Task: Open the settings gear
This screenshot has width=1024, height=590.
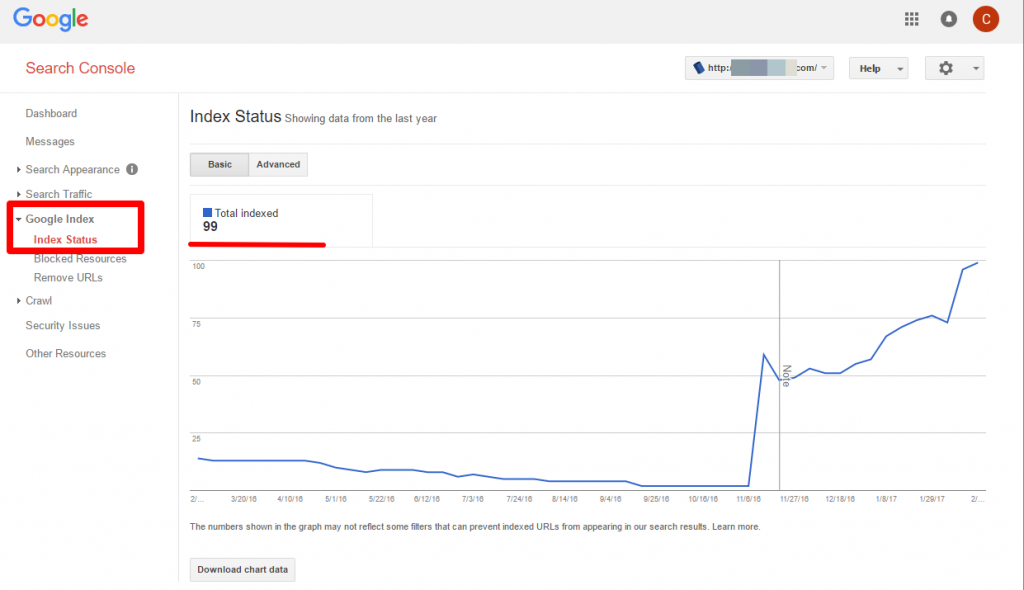Action: click(946, 67)
